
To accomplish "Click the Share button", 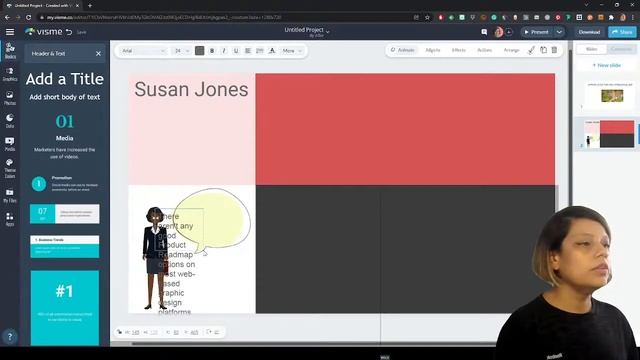I will point(622,32).
